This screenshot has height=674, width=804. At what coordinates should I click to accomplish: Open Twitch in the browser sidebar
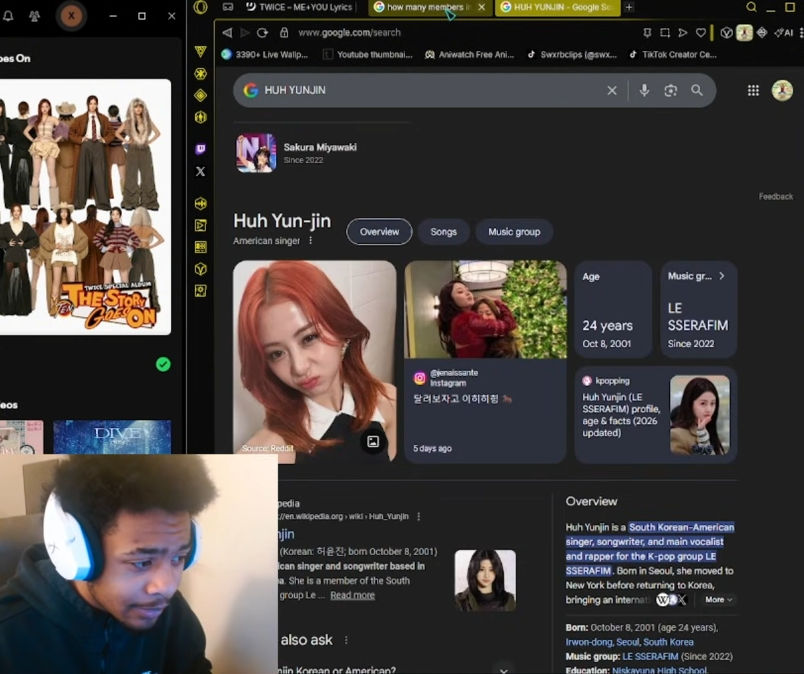[x=200, y=149]
